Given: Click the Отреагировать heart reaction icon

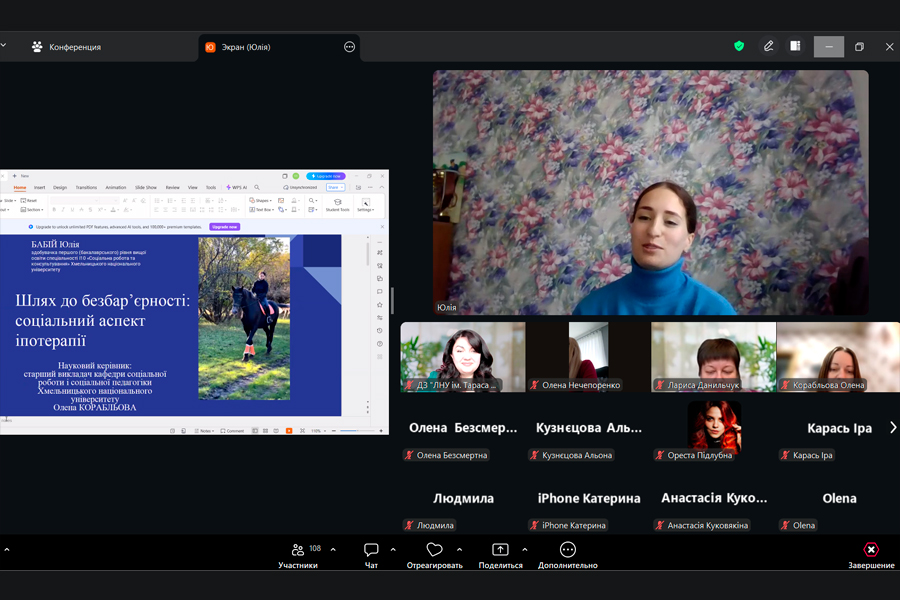Looking at the screenshot, I should click(x=435, y=549).
